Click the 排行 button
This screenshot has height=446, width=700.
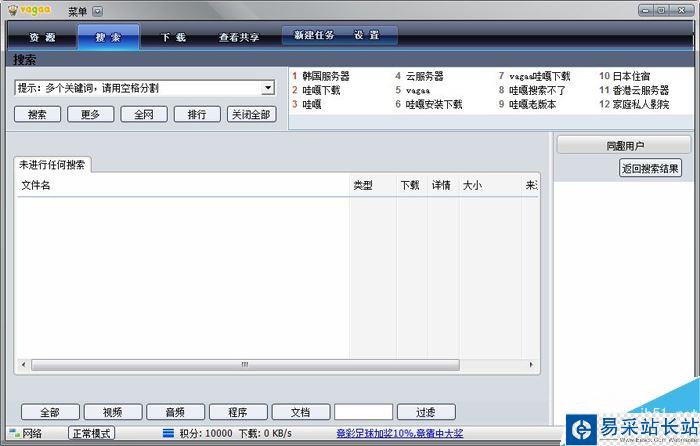(x=197, y=114)
